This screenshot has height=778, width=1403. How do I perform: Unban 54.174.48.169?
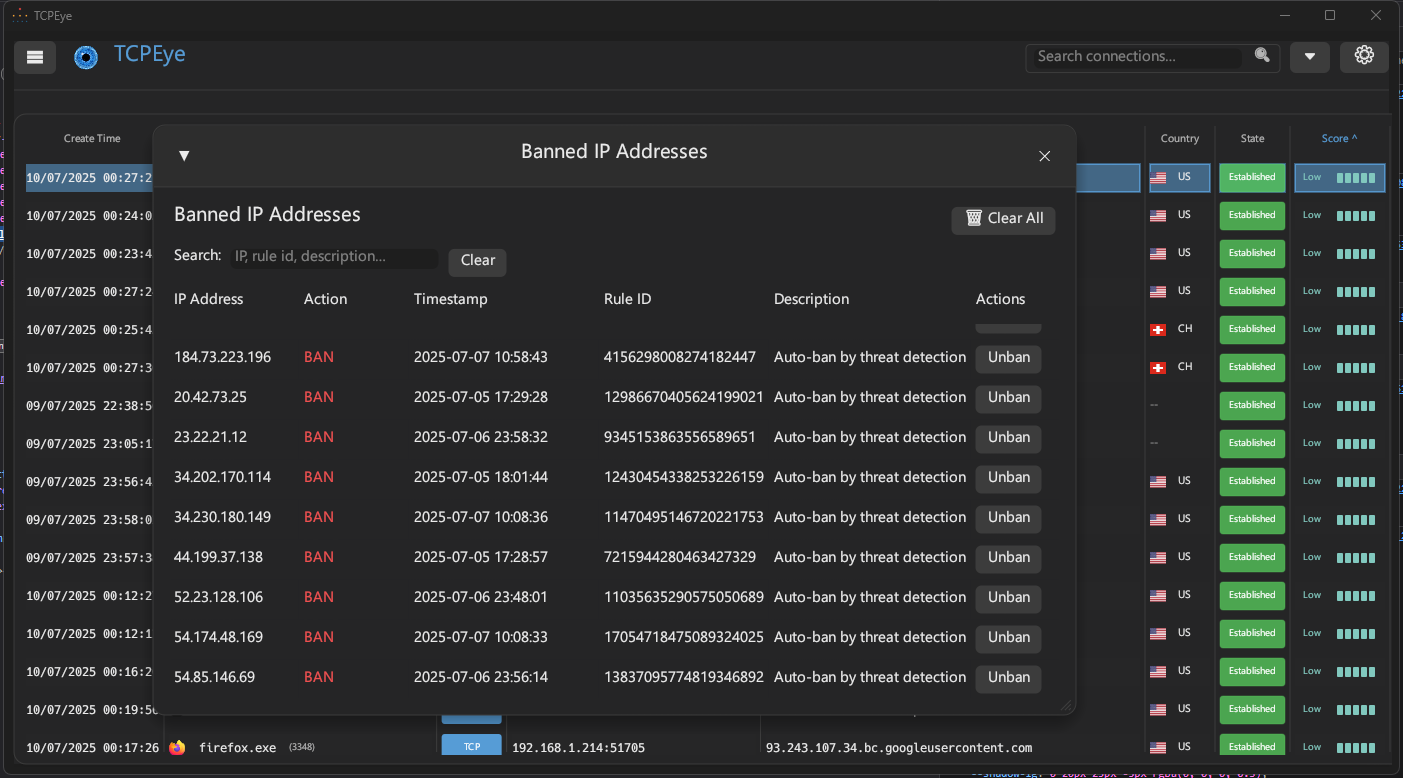coord(1008,638)
